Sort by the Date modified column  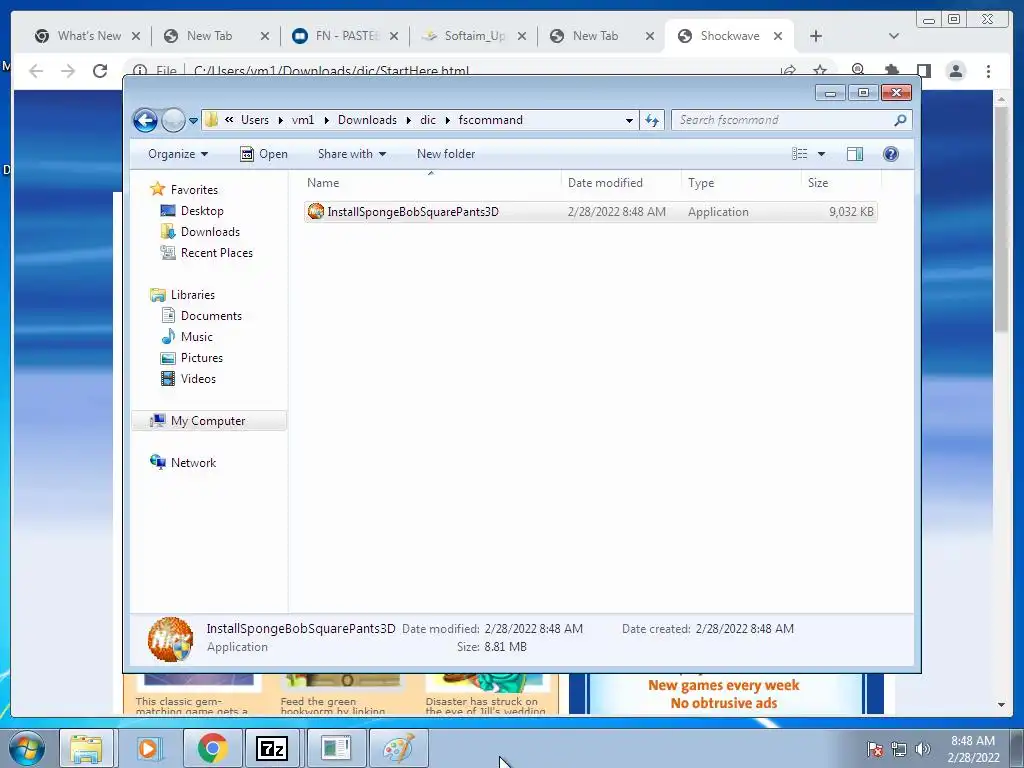click(621, 183)
